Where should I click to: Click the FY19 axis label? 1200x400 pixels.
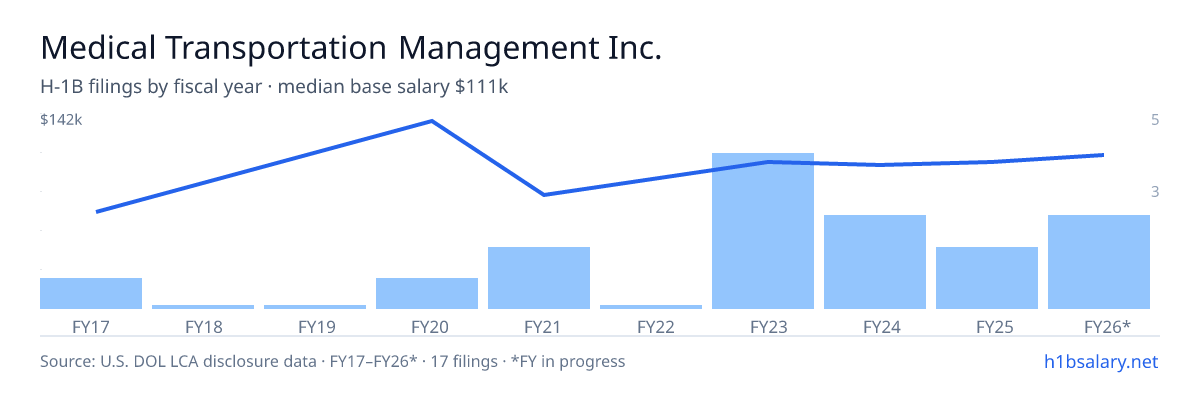click(x=315, y=326)
